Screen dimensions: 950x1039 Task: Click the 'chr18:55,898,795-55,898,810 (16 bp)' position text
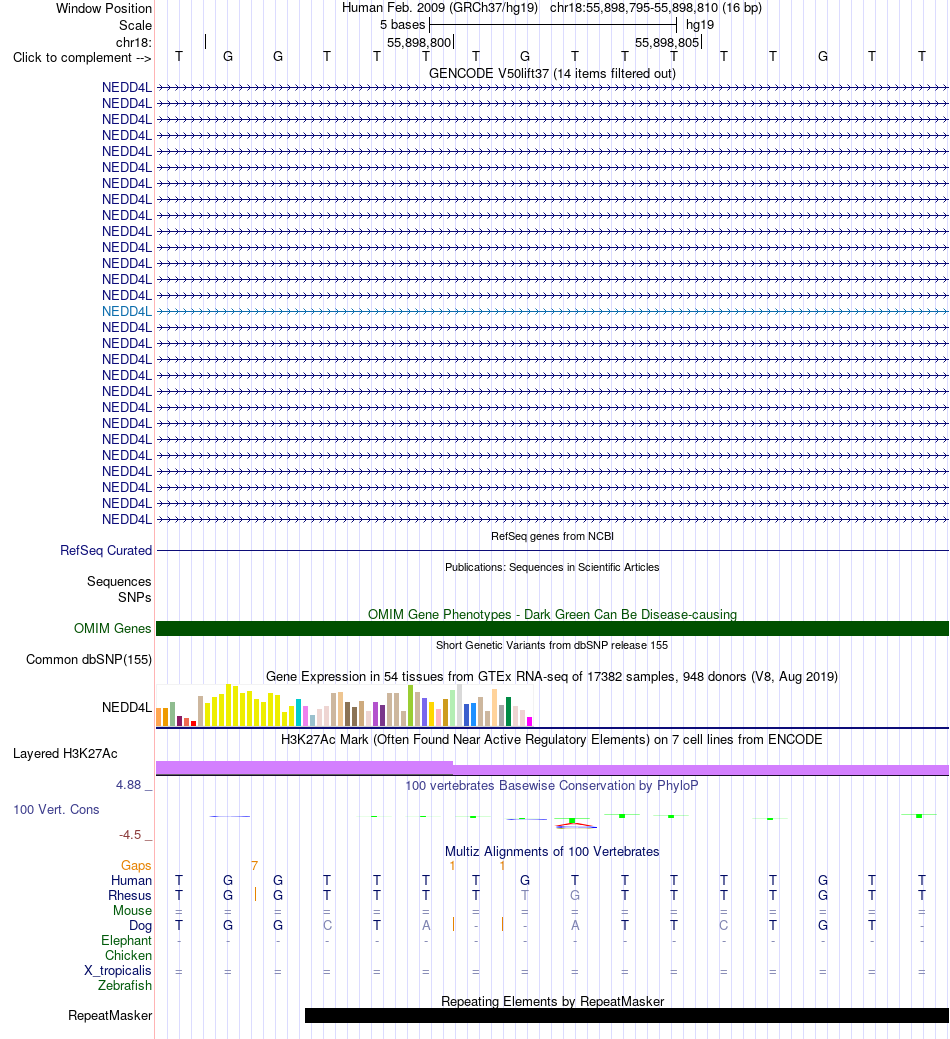tap(656, 8)
